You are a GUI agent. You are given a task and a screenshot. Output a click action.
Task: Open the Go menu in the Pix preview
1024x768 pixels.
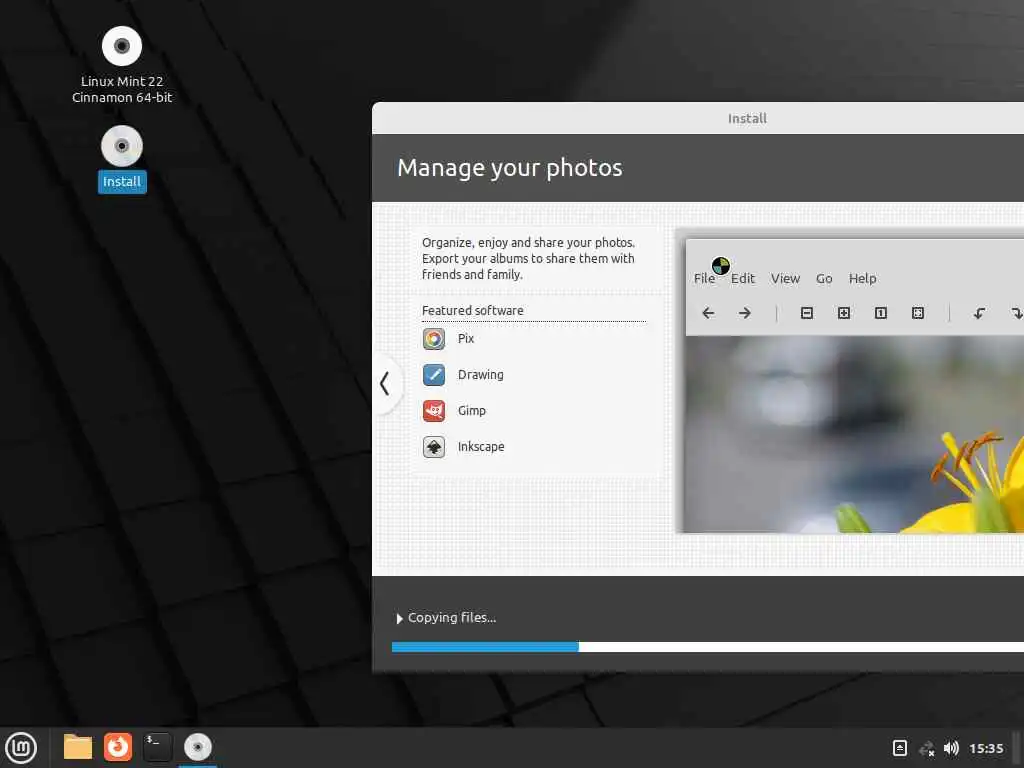(824, 278)
